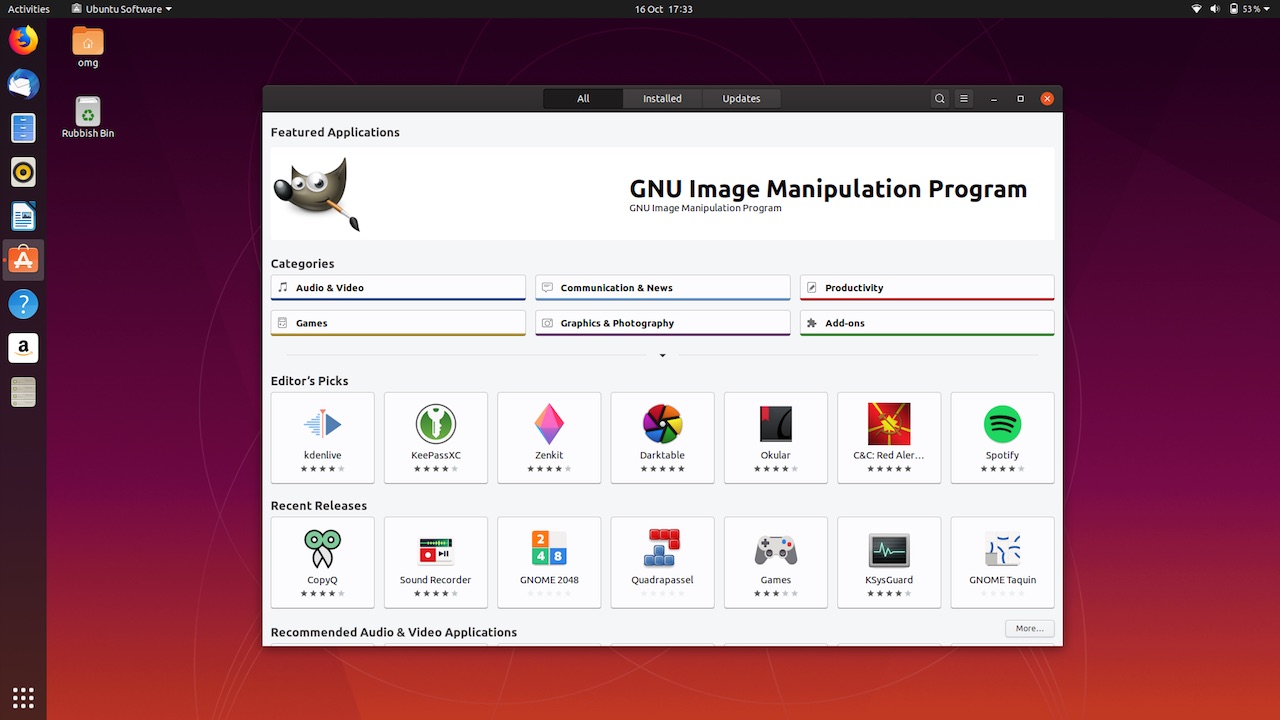Screen dimensions: 1280x720
Task: Open the KeePassXC app from Editor's Picks
Action: coord(435,437)
